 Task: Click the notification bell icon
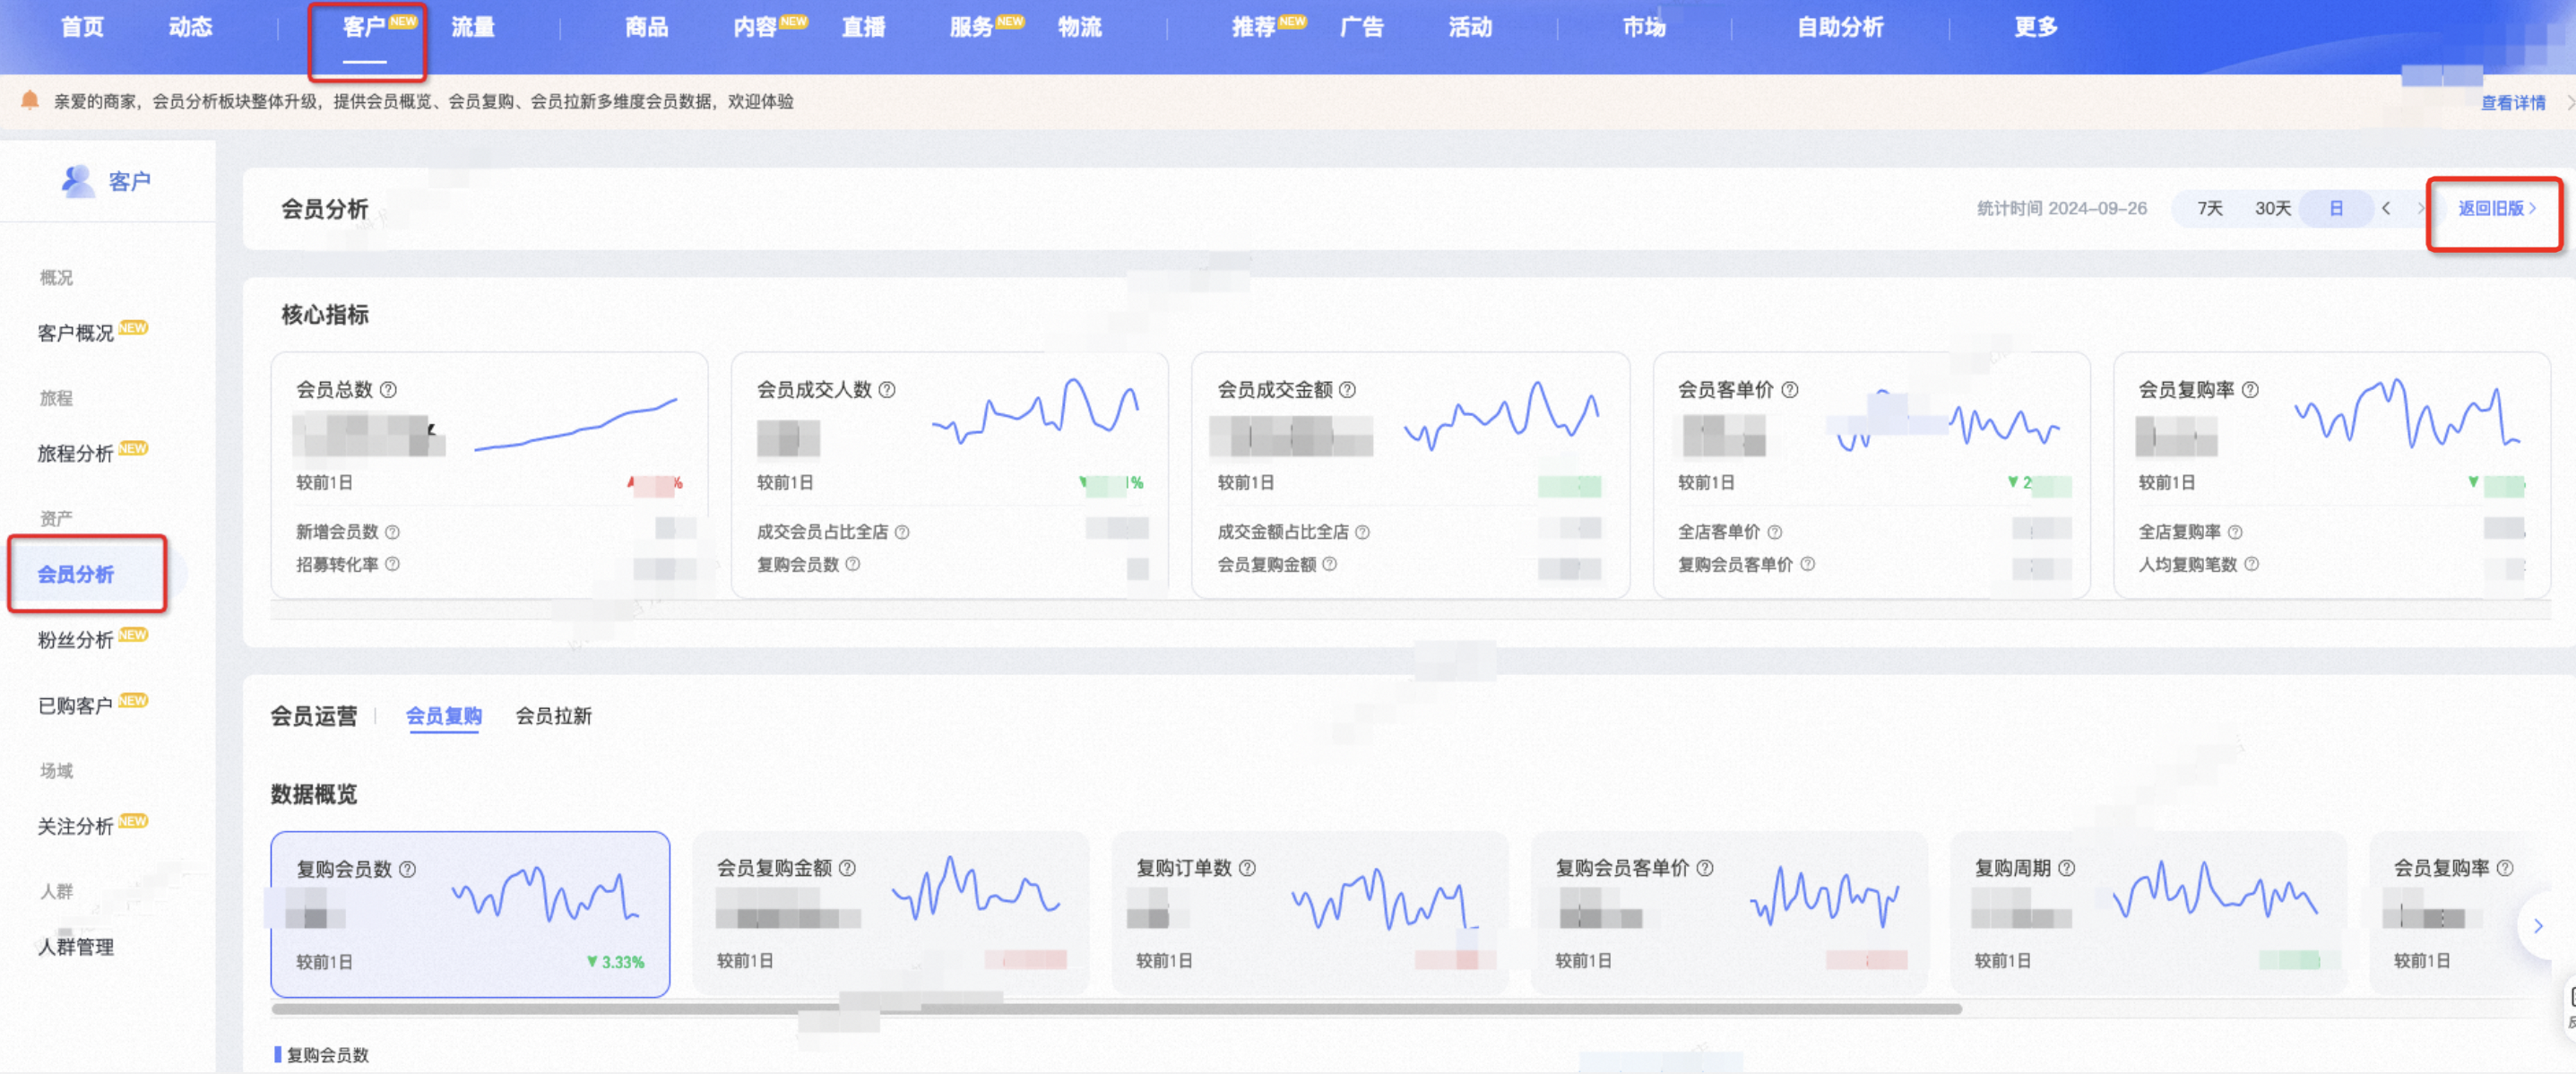click(x=30, y=100)
